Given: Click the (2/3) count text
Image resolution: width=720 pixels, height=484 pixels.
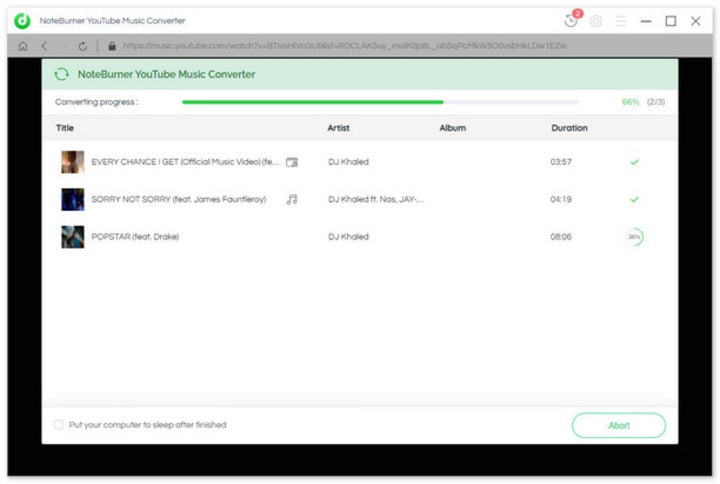Looking at the screenshot, I should pyautogui.click(x=656, y=102).
